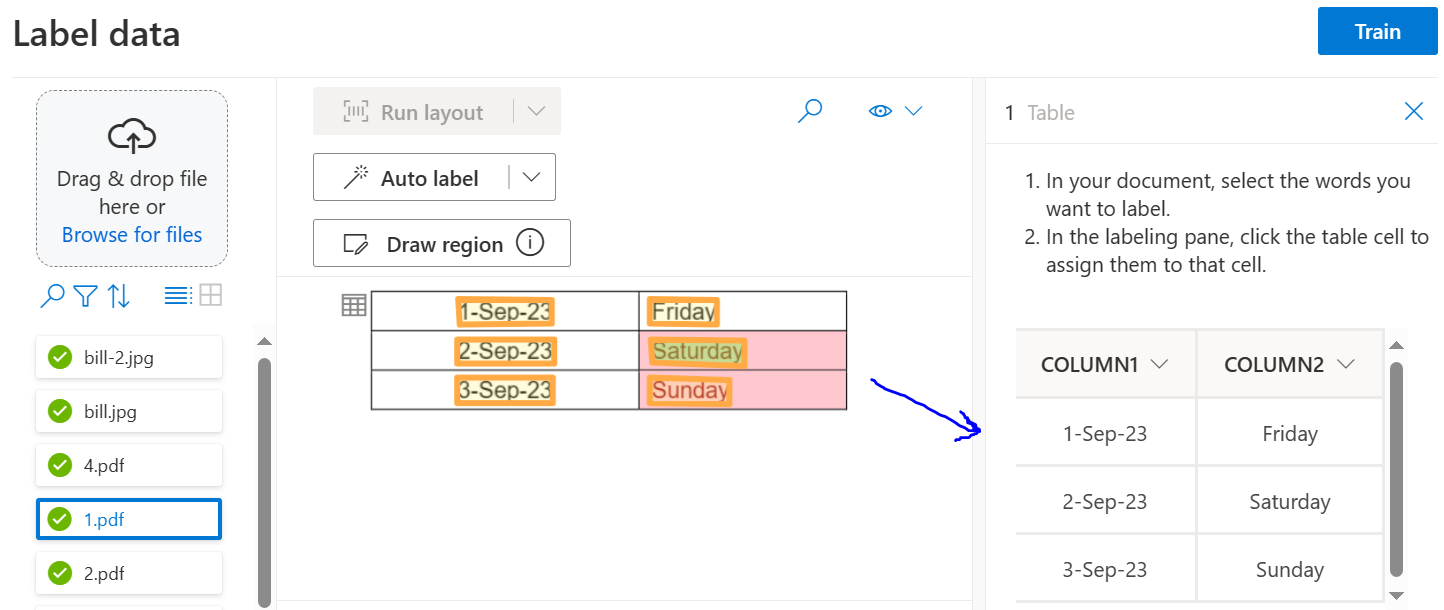Viewport: 1444px width, 610px height.
Task: Open the Run layout dropdown
Action: click(537, 110)
